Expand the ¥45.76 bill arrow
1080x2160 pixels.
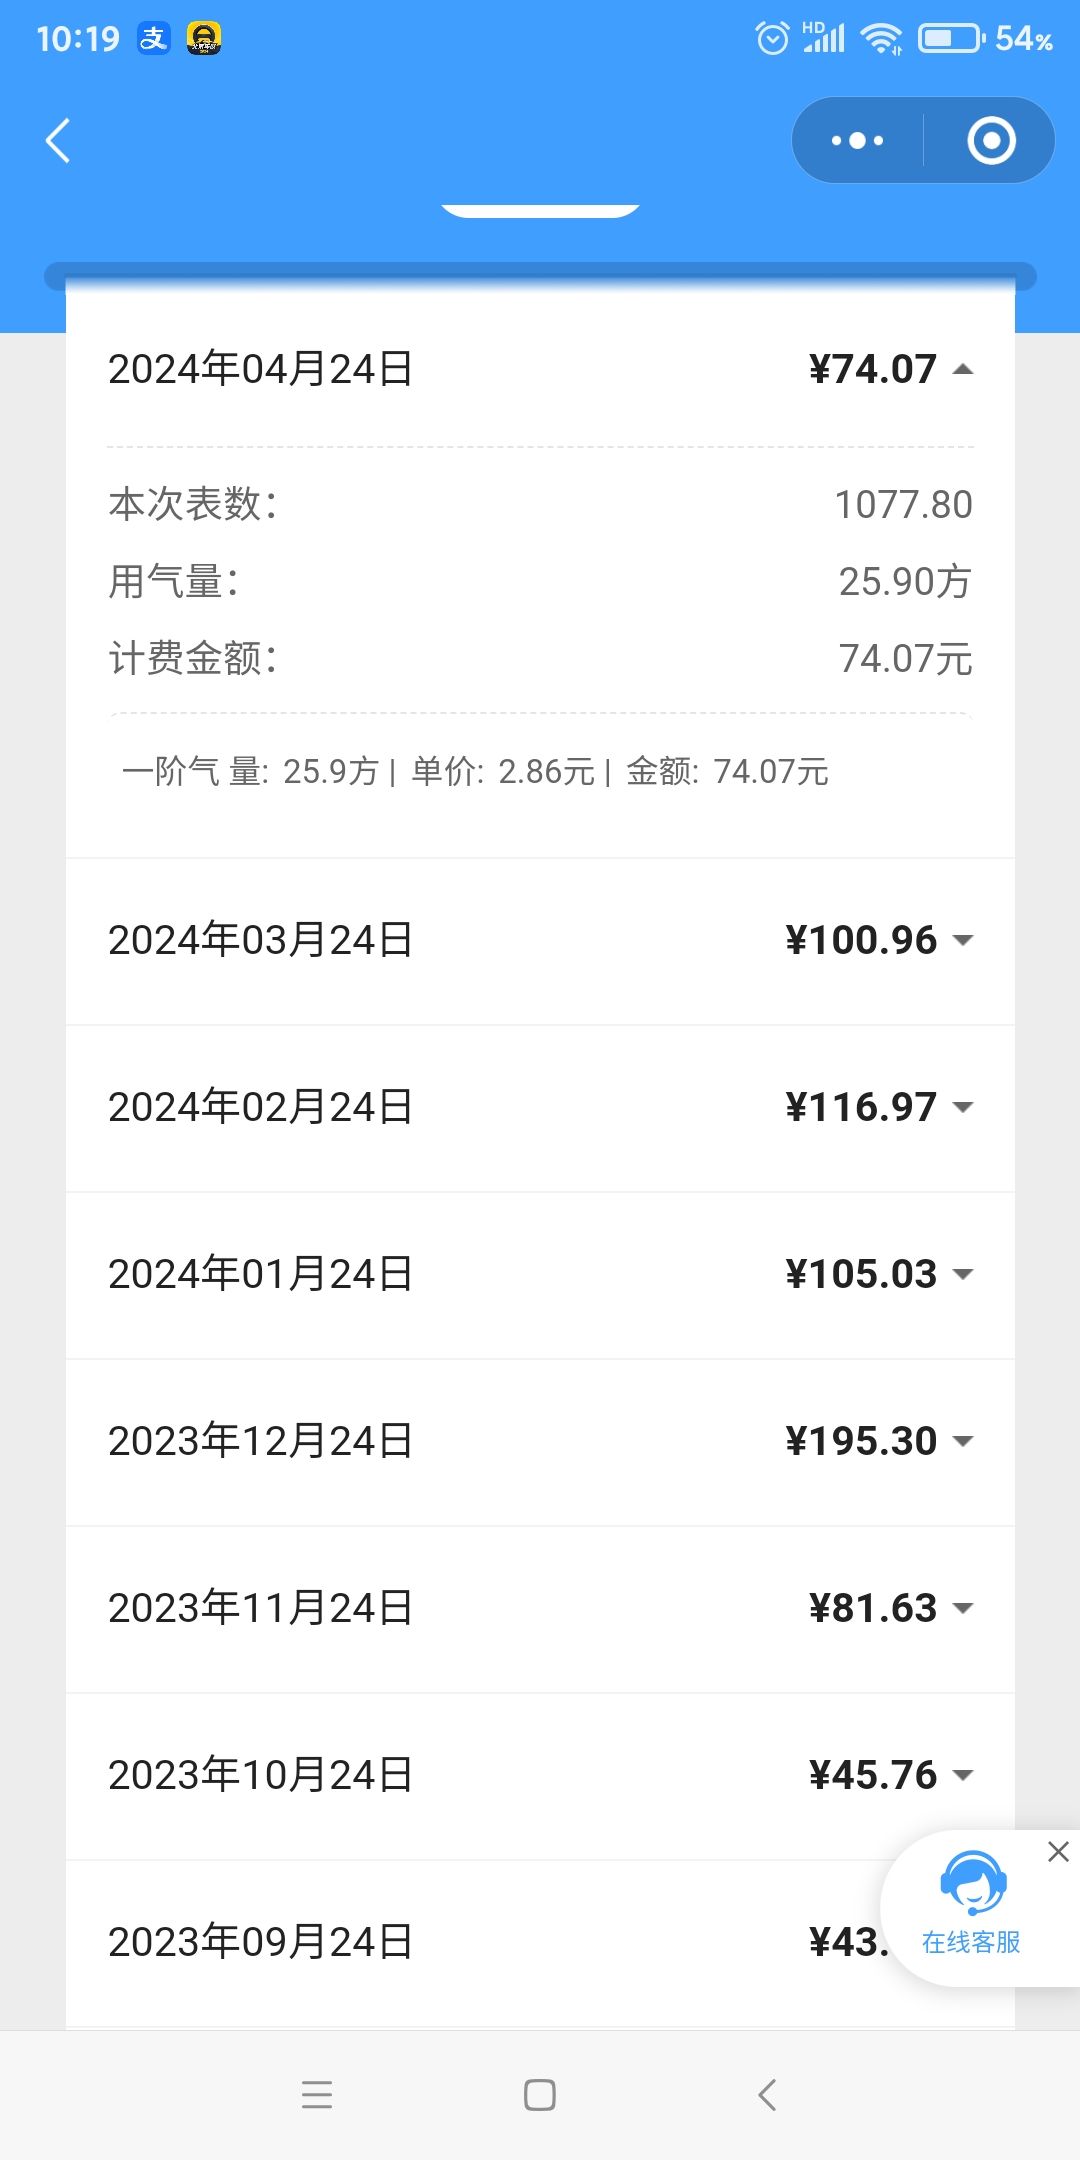click(x=963, y=1775)
